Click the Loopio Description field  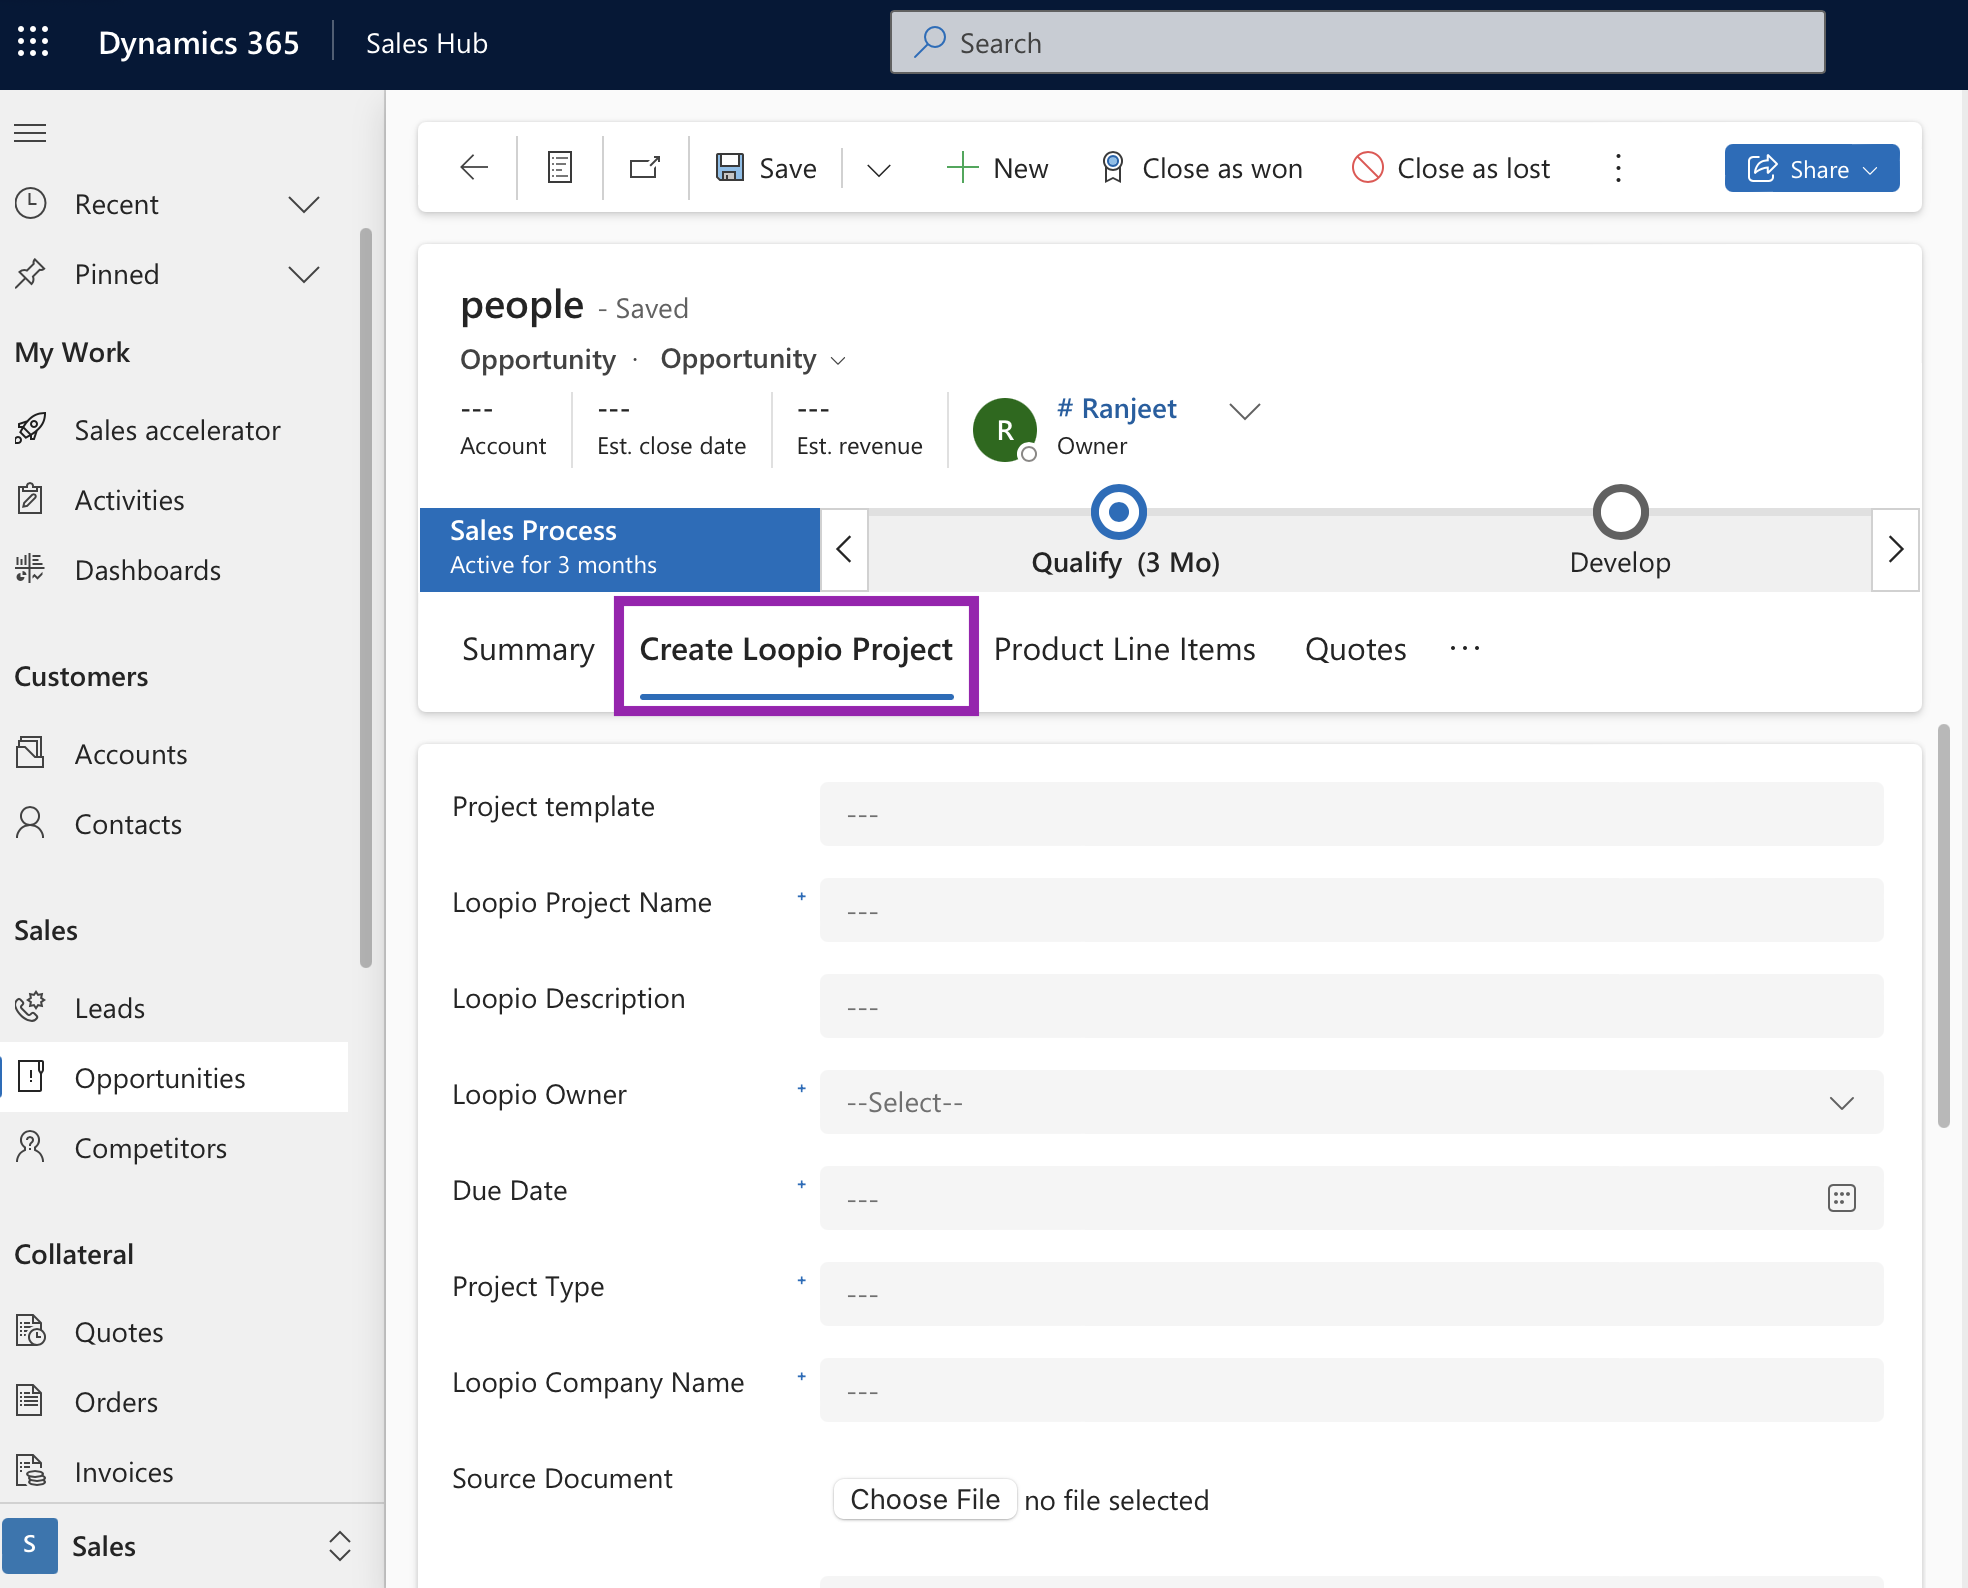point(1351,1006)
